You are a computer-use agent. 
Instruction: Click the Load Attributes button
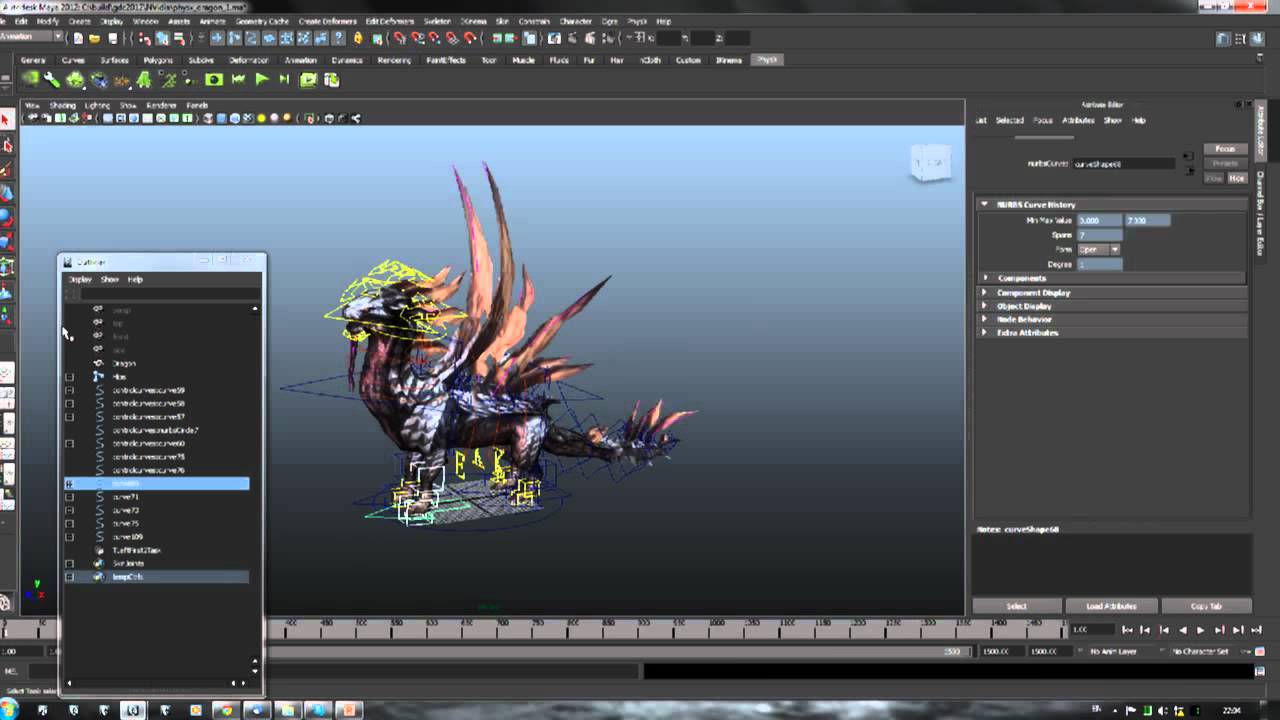tap(1111, 606)
